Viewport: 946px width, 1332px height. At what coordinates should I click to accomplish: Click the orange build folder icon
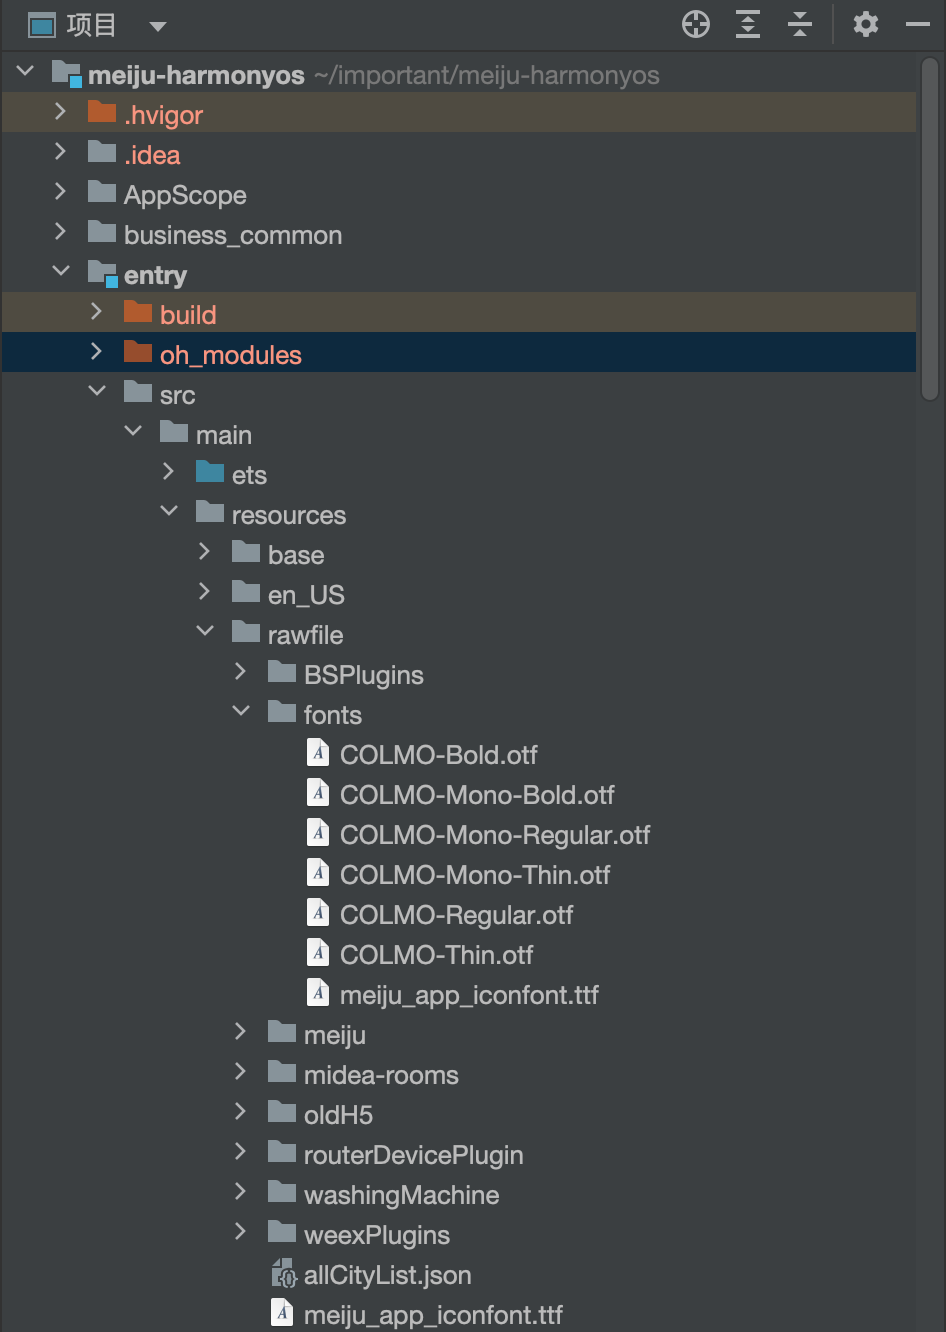(138, 314)
